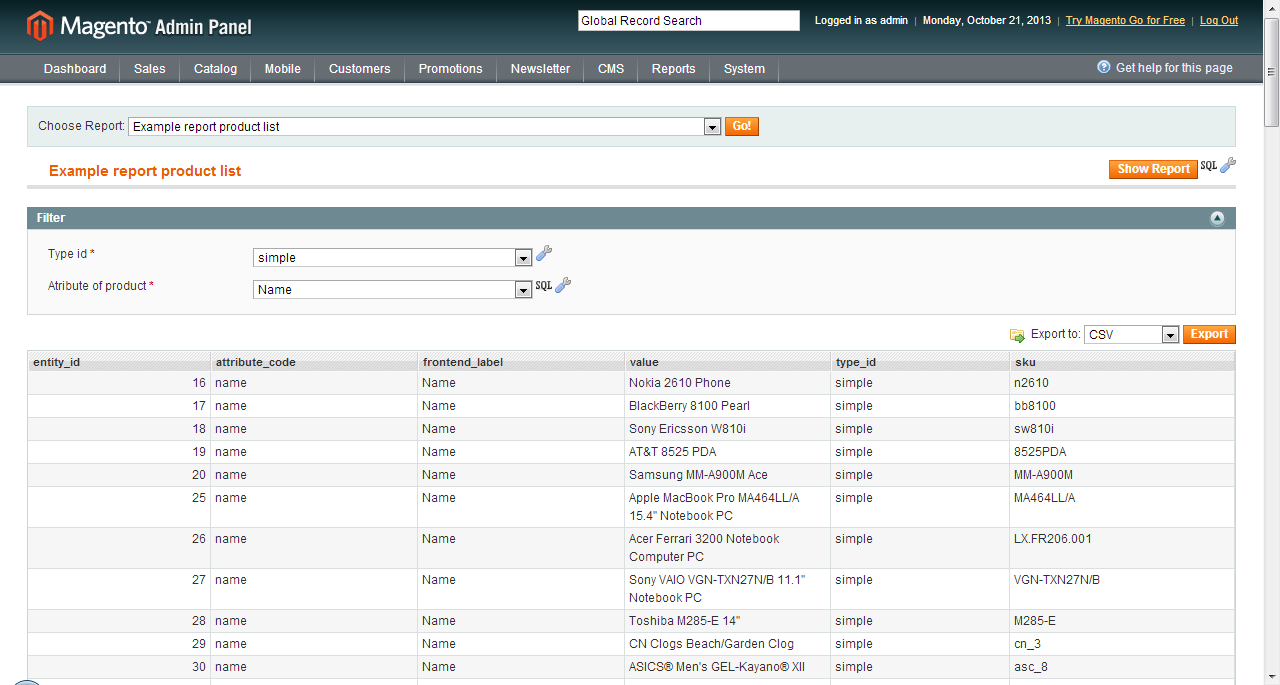Click the sku cell asc_8
This screenshot has width=1280, height=685.
click(1122, 667)
